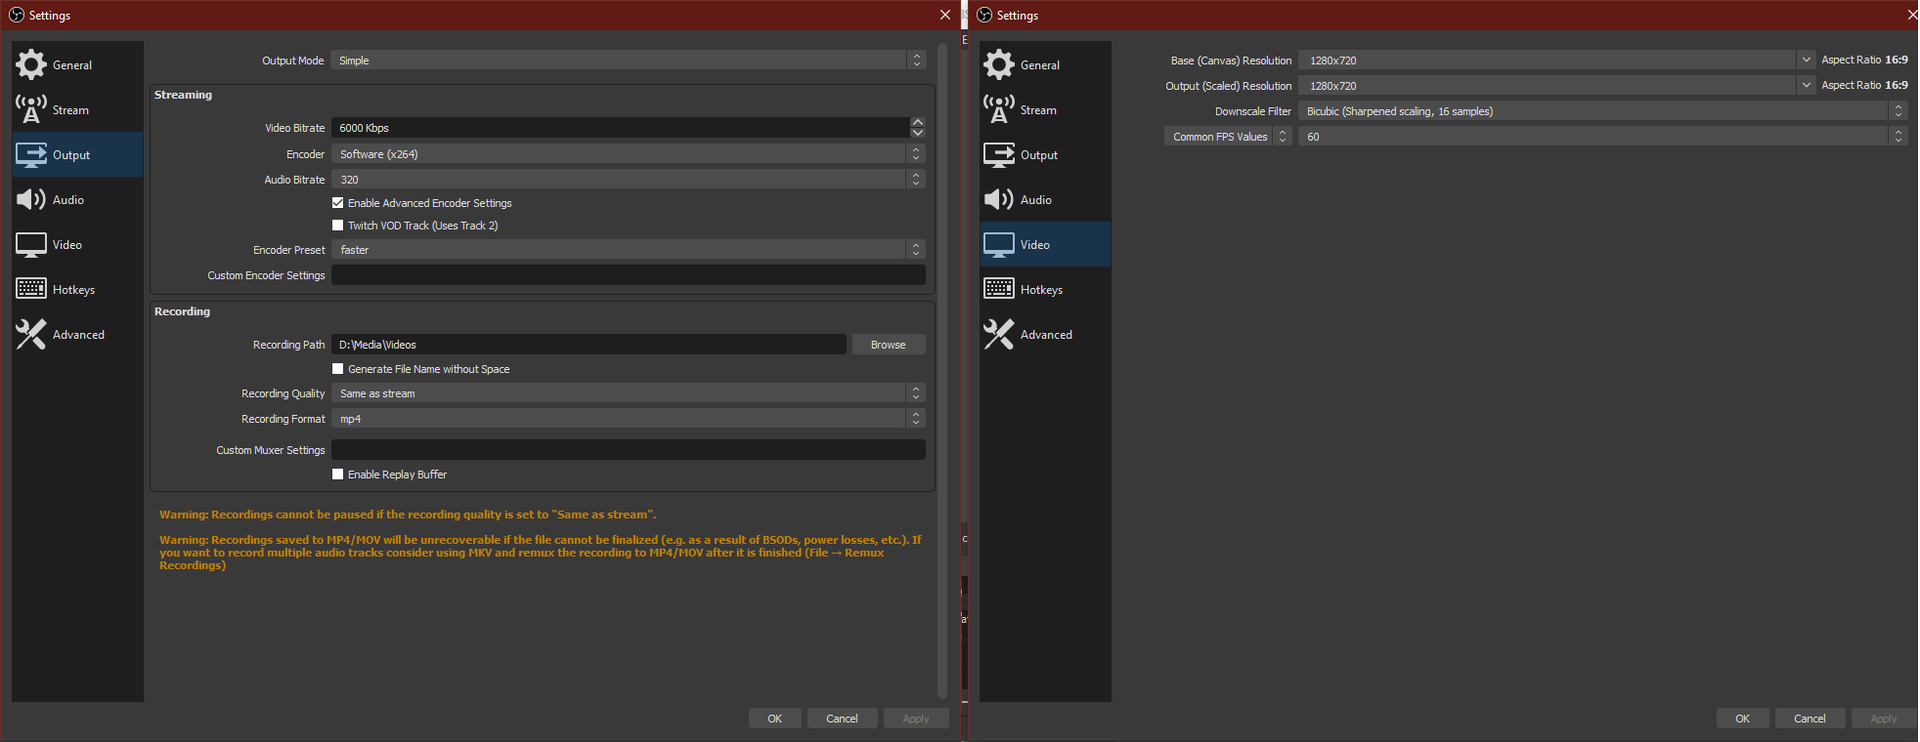Open the Audio Bitrate dropdown
Screen dimensions: 1920x742
628,179
